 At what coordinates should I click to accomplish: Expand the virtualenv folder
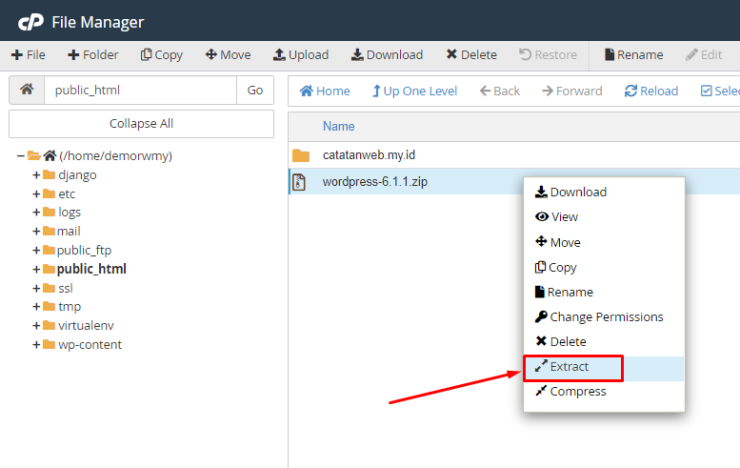[x=36, y=326]
